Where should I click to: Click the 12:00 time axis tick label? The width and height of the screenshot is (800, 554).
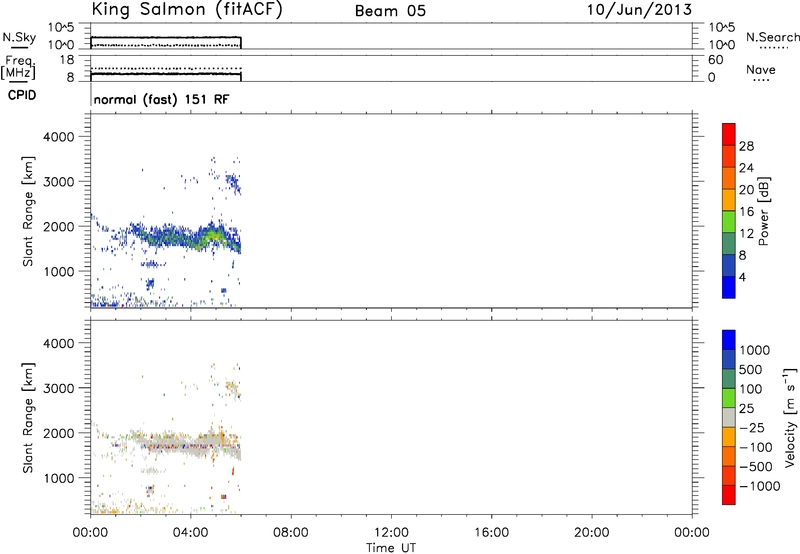[x=391, y=533]
